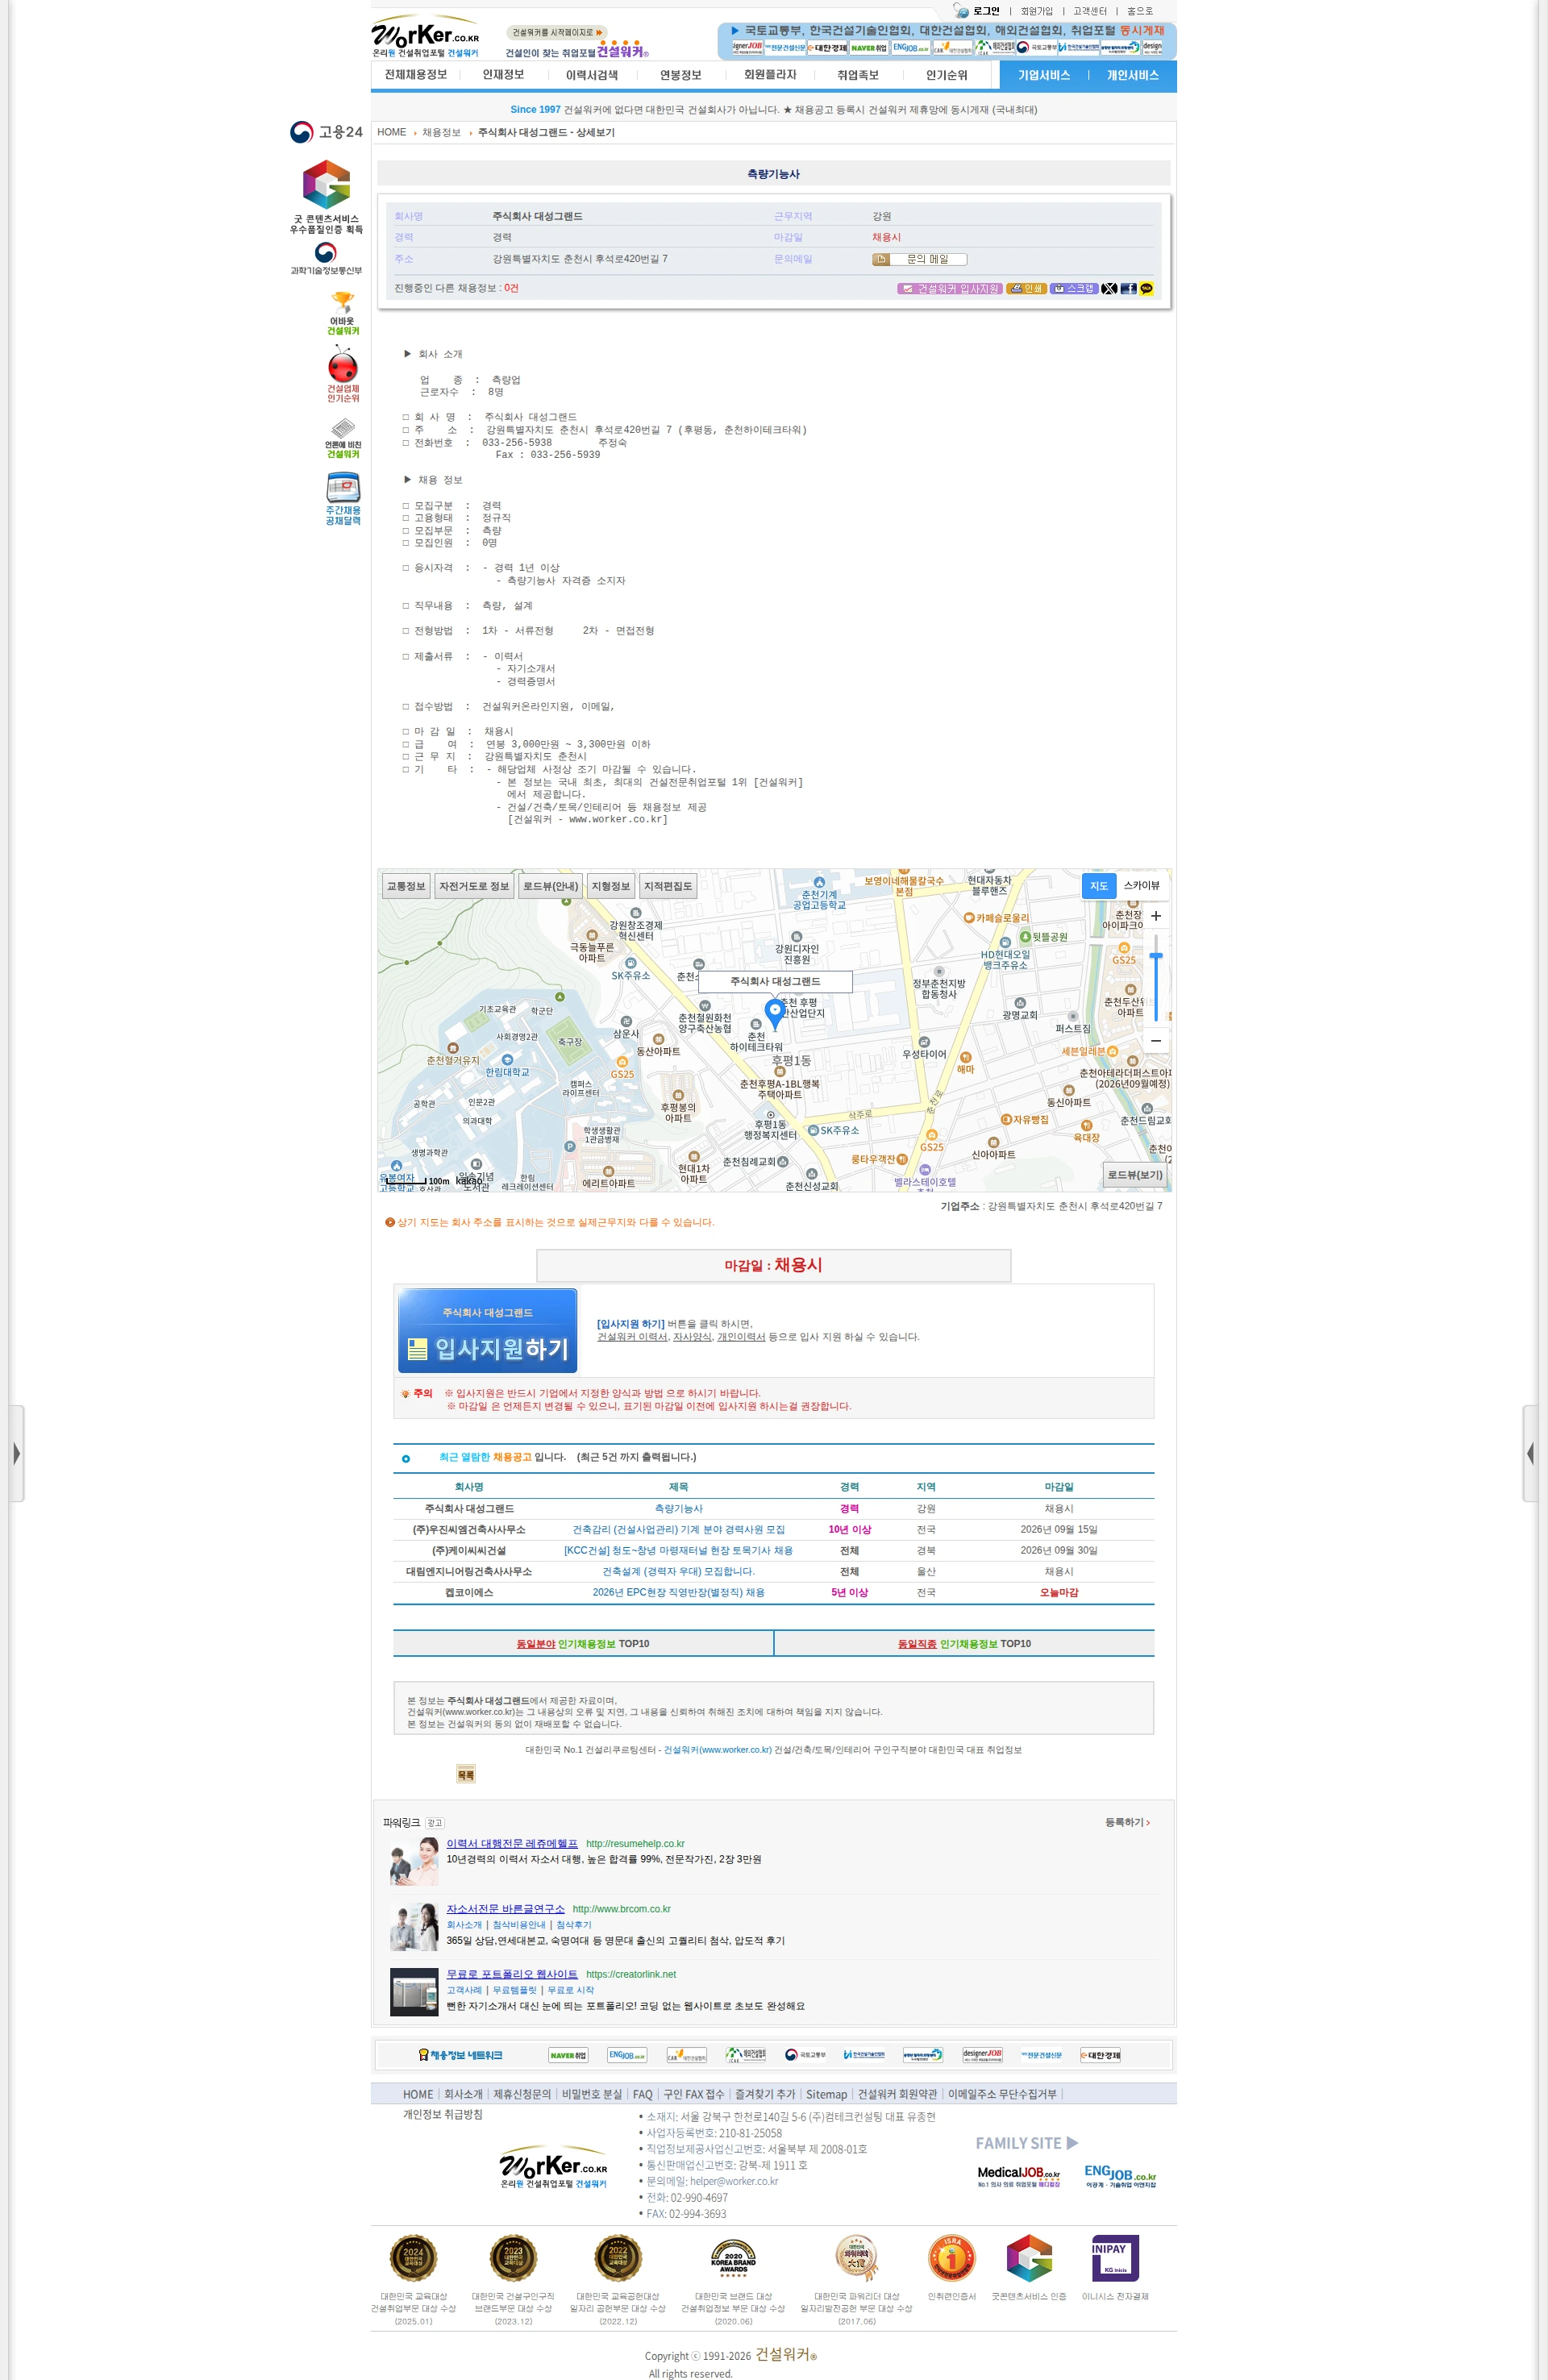Open MedicalJOB family site logo
The image size is (1548, 2380).
(1018, 2176)
